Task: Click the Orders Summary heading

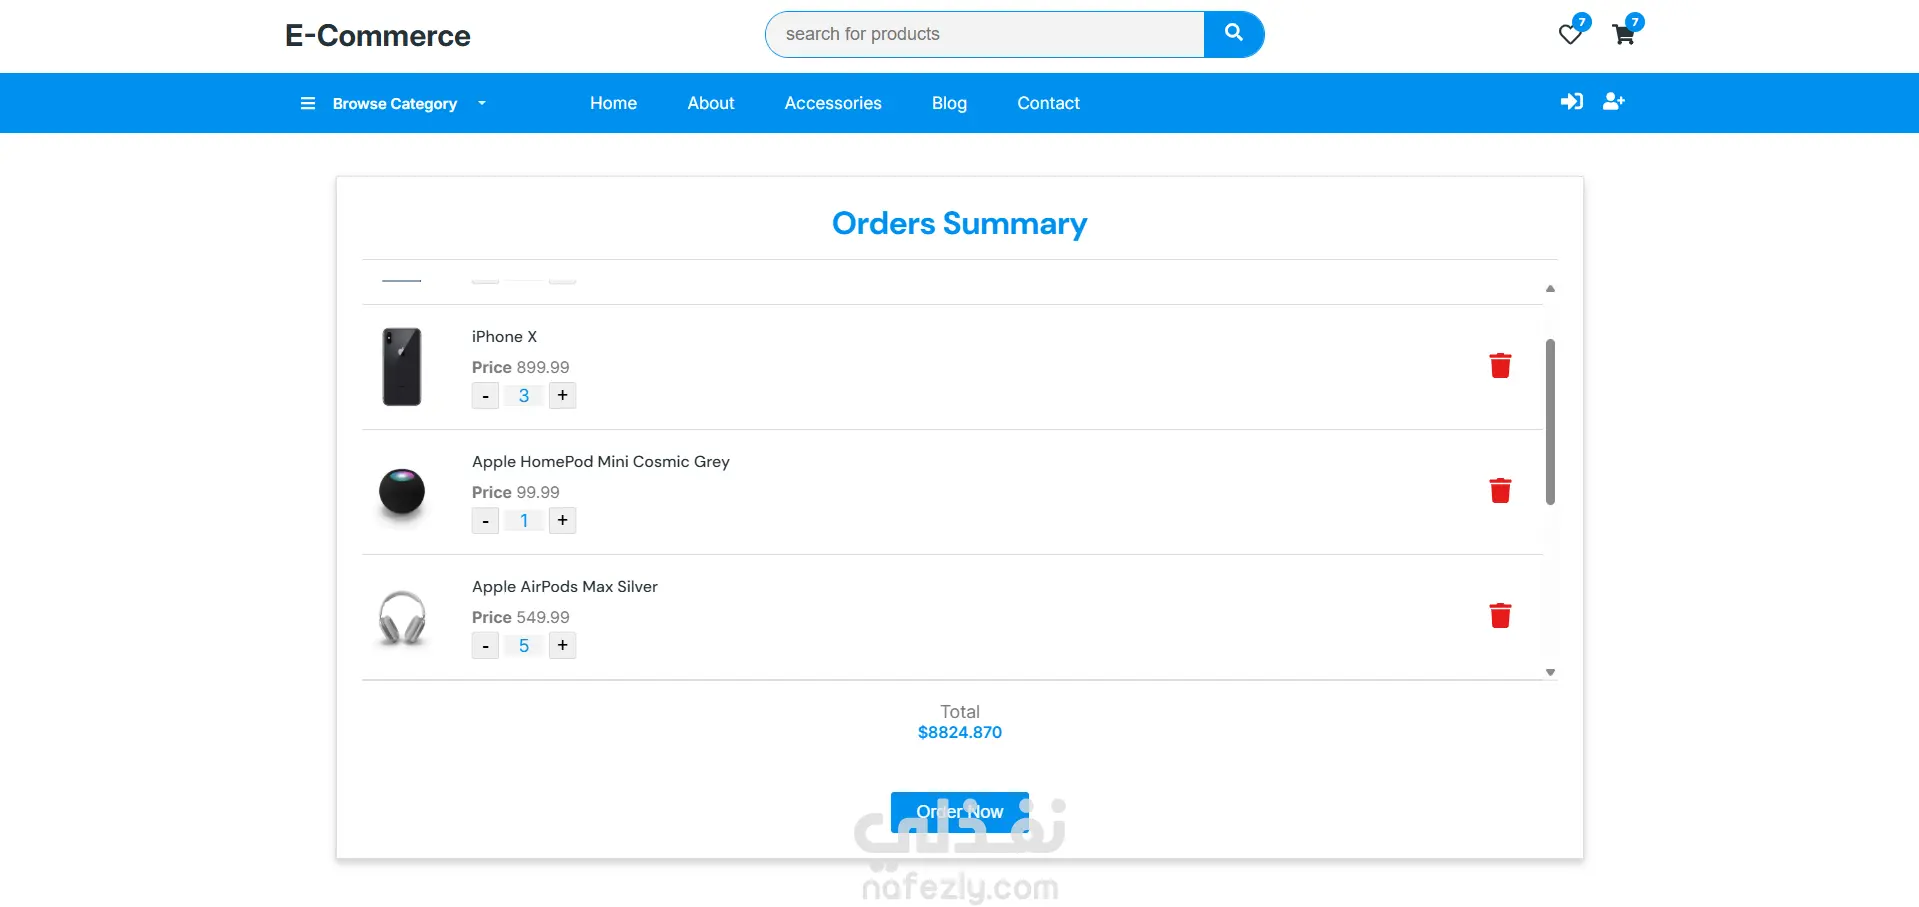Action: [x=960, y=223]
